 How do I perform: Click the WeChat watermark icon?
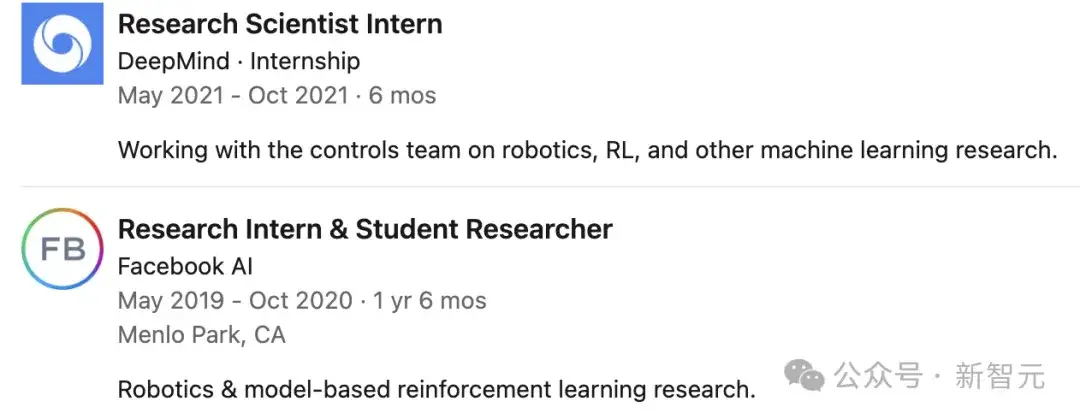point(805,376)
